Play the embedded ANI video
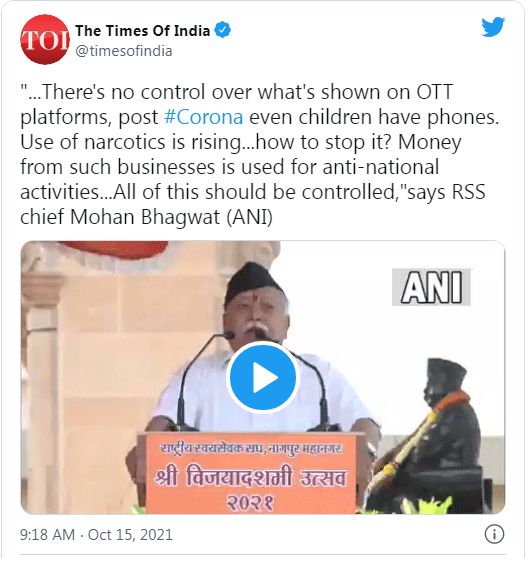 pyautogui.click(x=263, y=377)
